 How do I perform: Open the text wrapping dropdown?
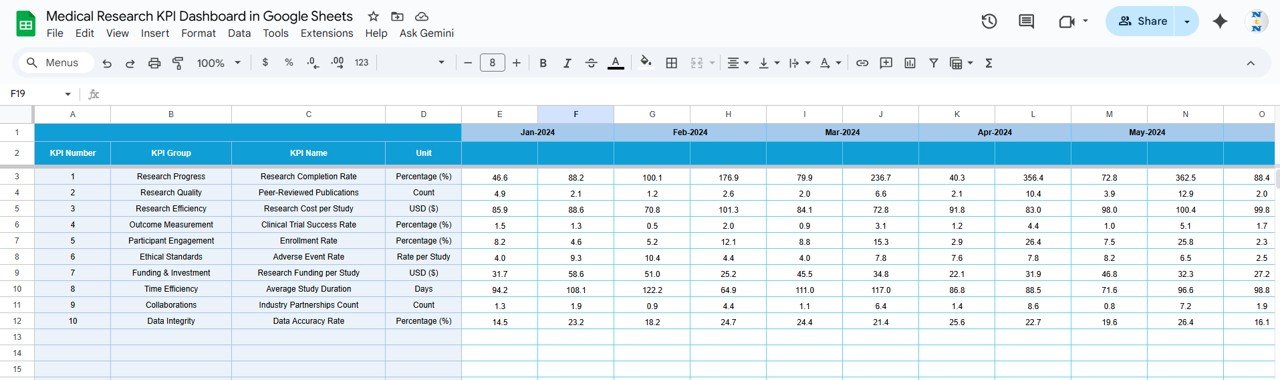(799, 63)
